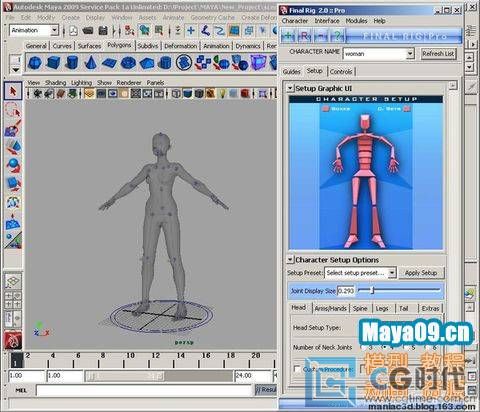This screenshot has height=412, width=480.
Task: Select the Lasso tool in toolbox
Action: [x=13, y=109]
